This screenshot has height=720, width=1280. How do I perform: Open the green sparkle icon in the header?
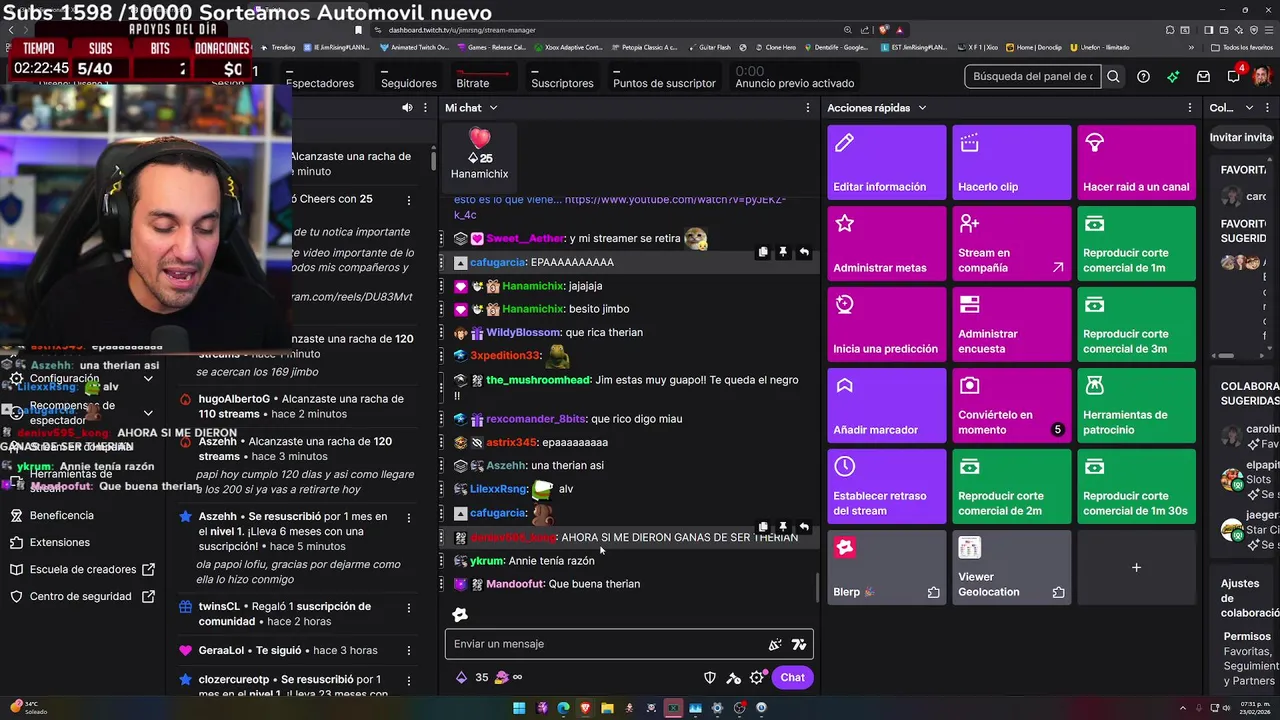coord(1173,76)
